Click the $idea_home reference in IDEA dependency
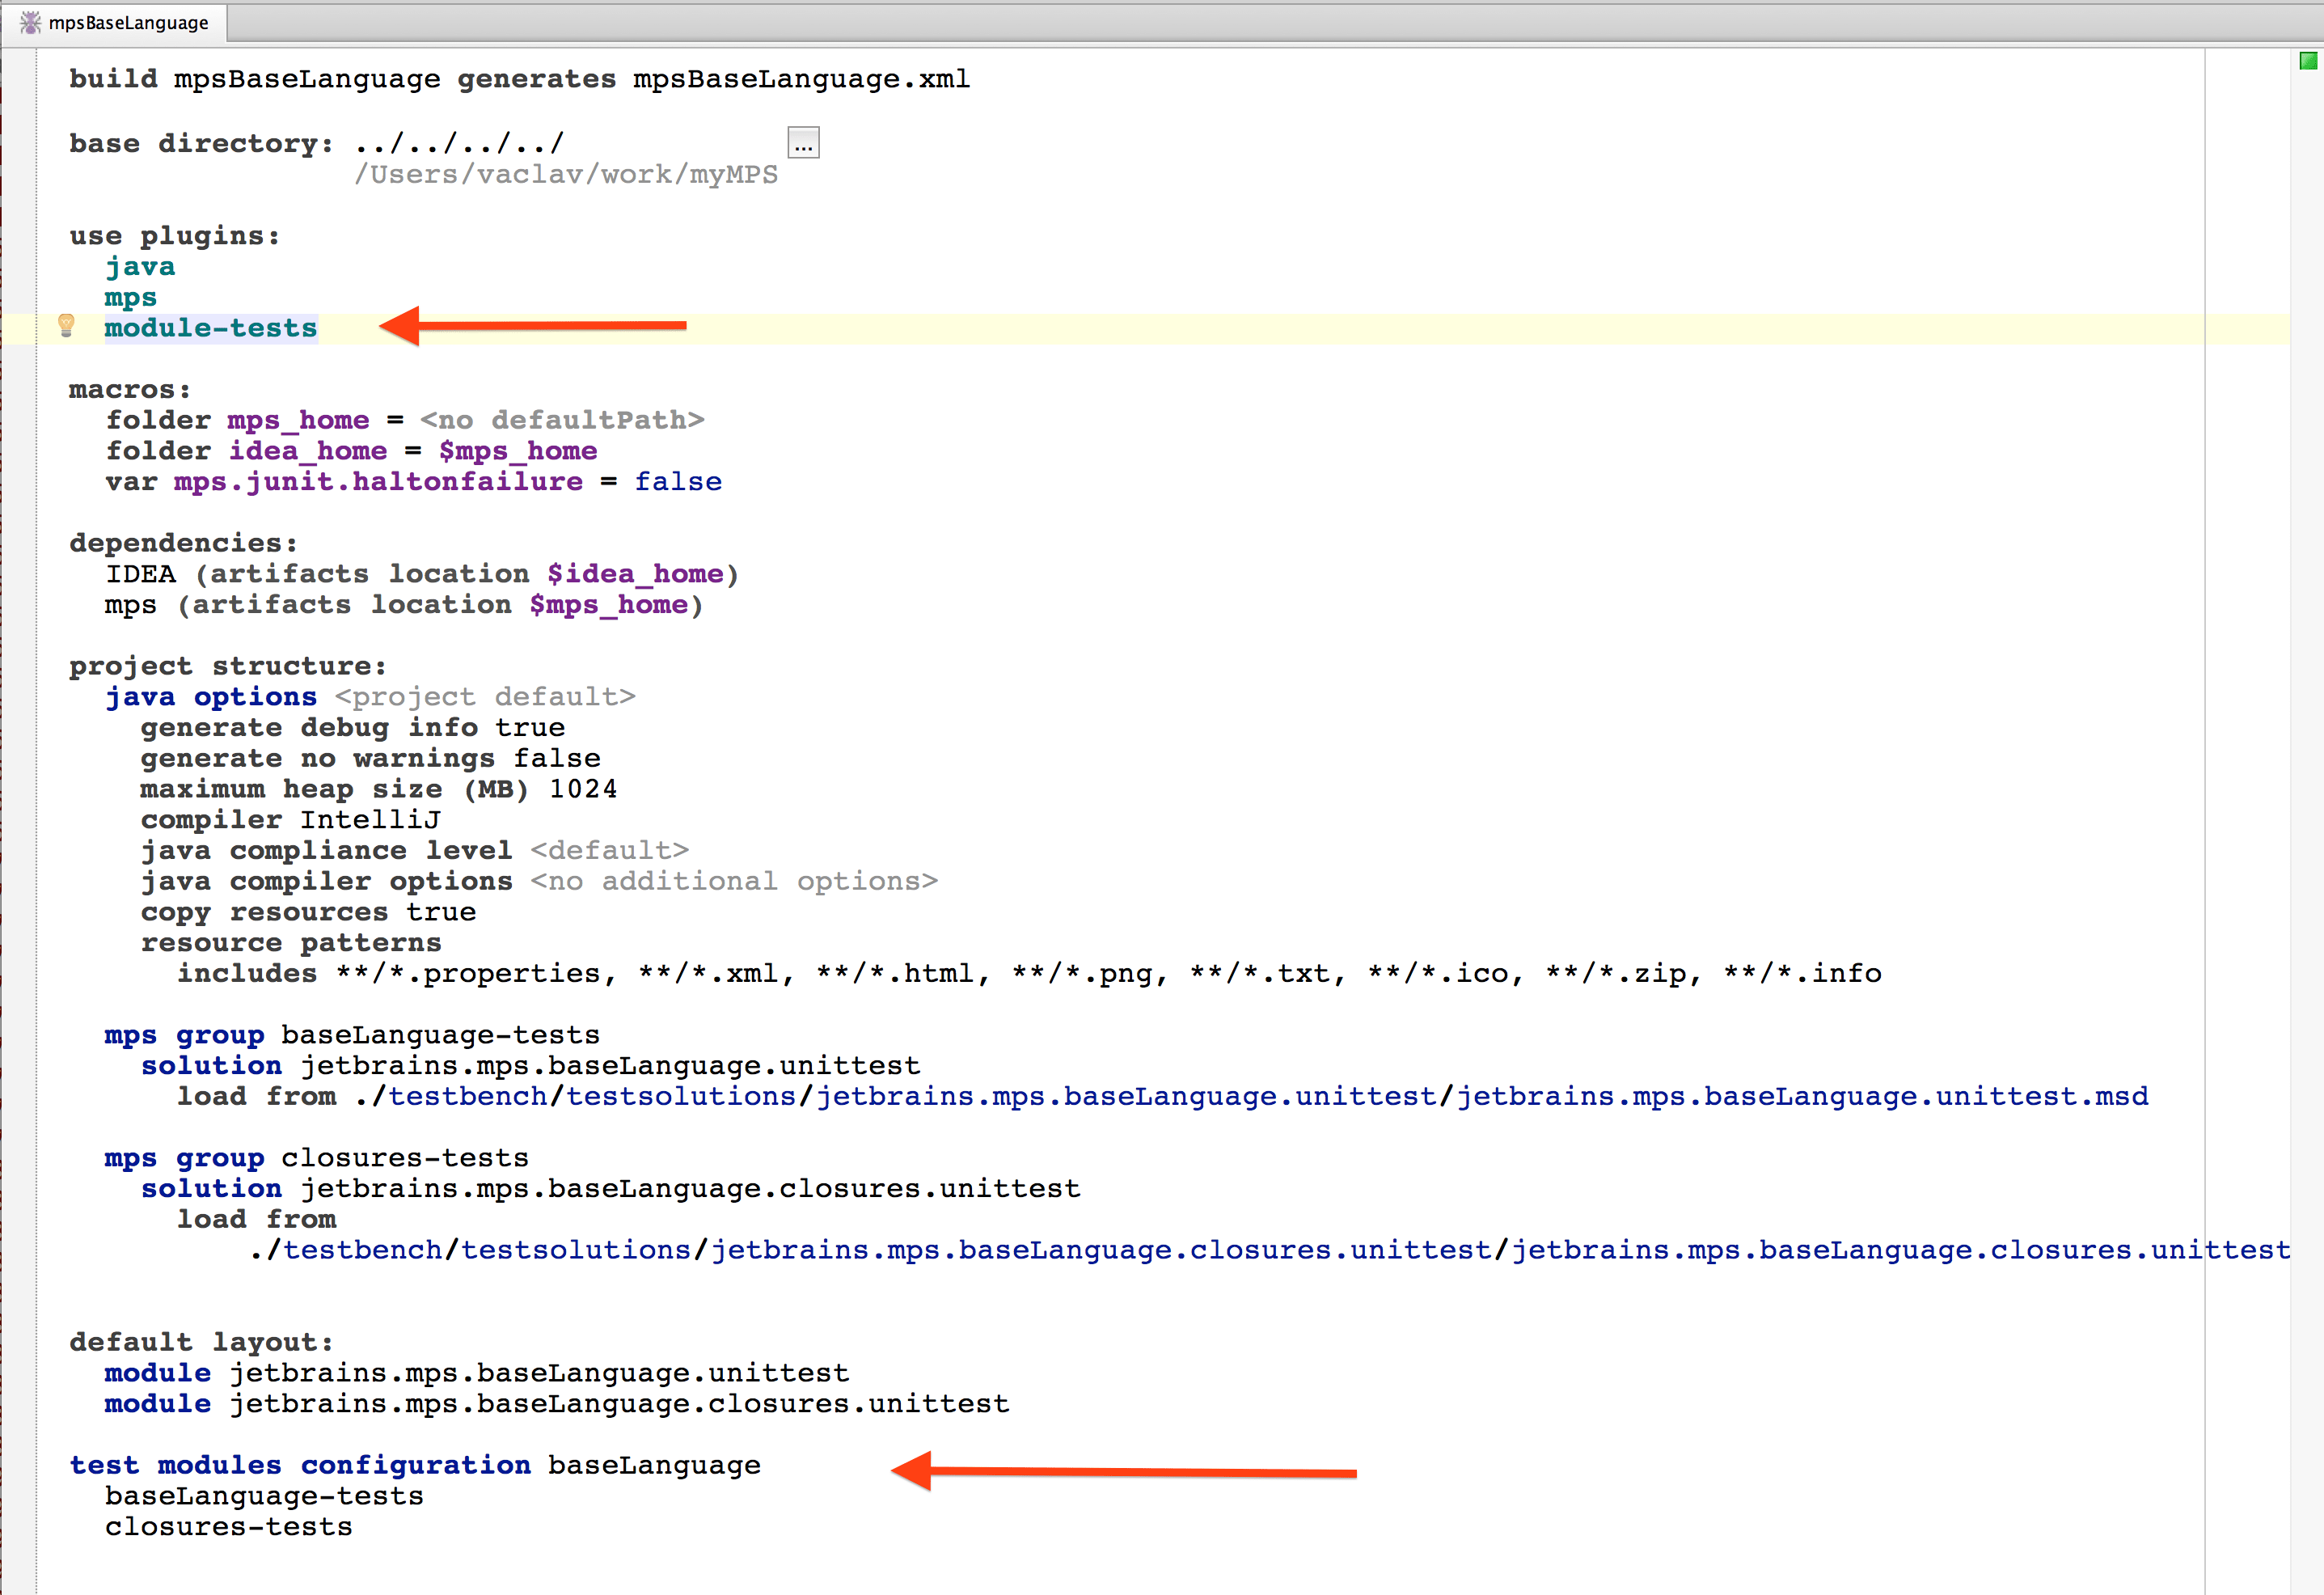 [x=635, y=574]
